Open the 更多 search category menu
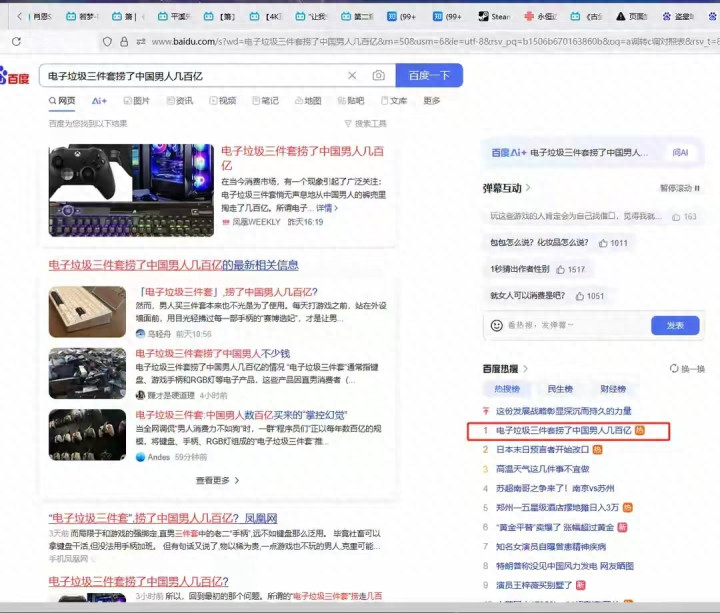The width and height of the screenshot is (720, 613). (431, 101)
